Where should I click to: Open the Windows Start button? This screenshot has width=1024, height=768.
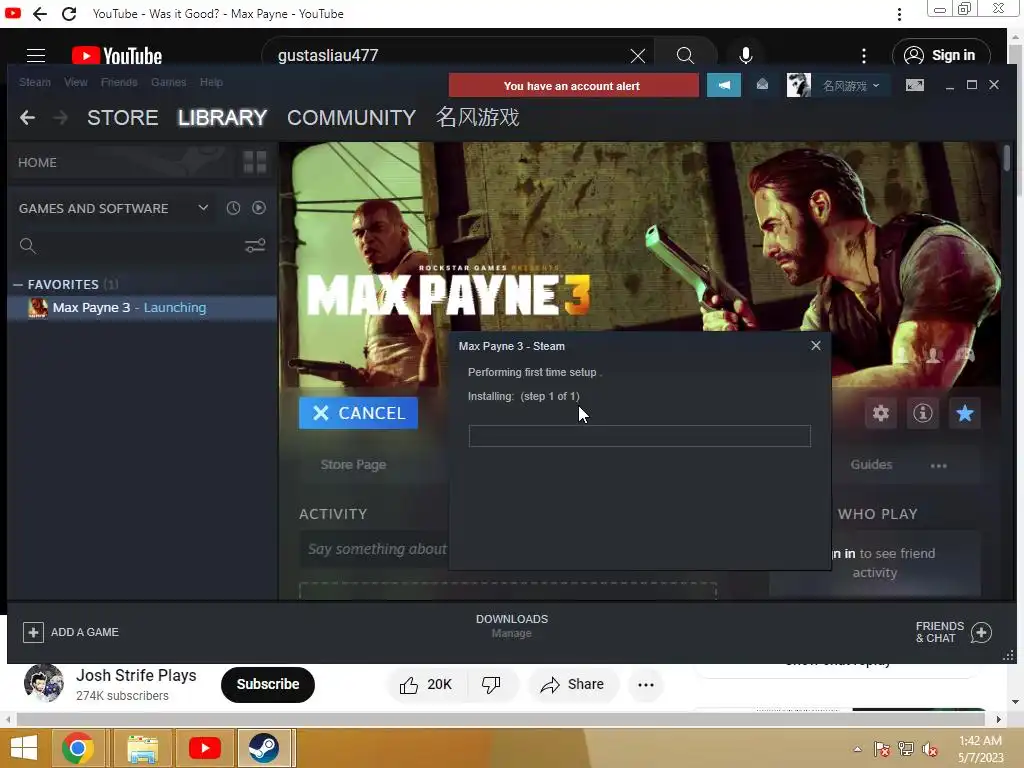24,748
